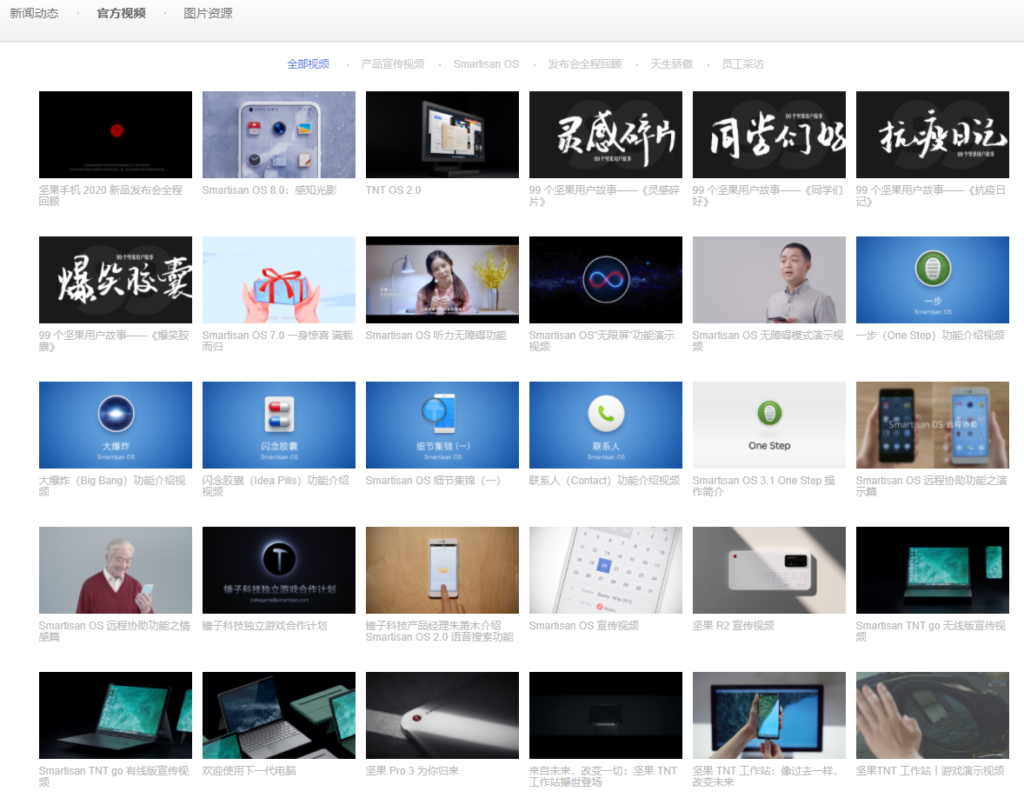The height and width of the screenshot is (798, 1024).
Task: Play the 爆笑胶囊 user story video
Action: click(x=116, y=279)
